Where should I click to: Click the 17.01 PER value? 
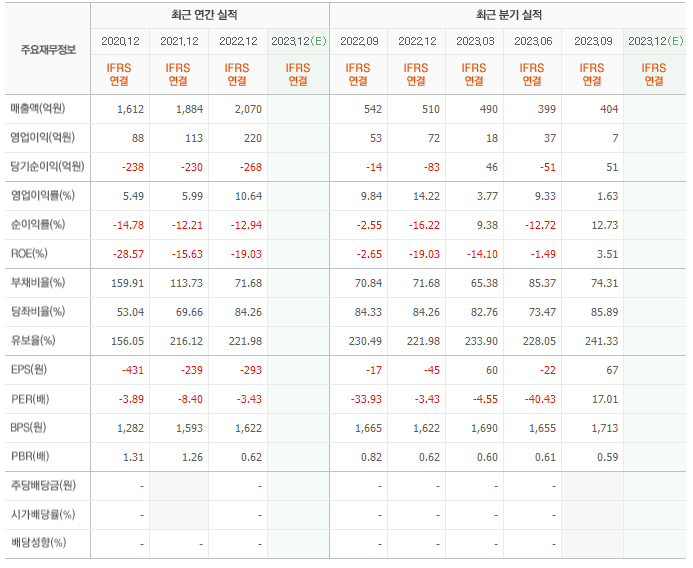pyautogui.click(x=605, y=399)
